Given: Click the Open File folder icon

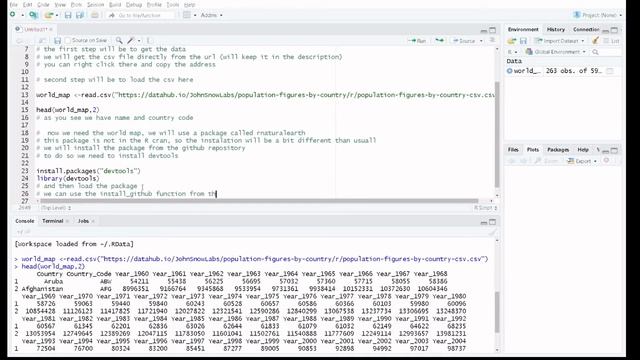Looking at the screenshot, I should coord(49,15).
